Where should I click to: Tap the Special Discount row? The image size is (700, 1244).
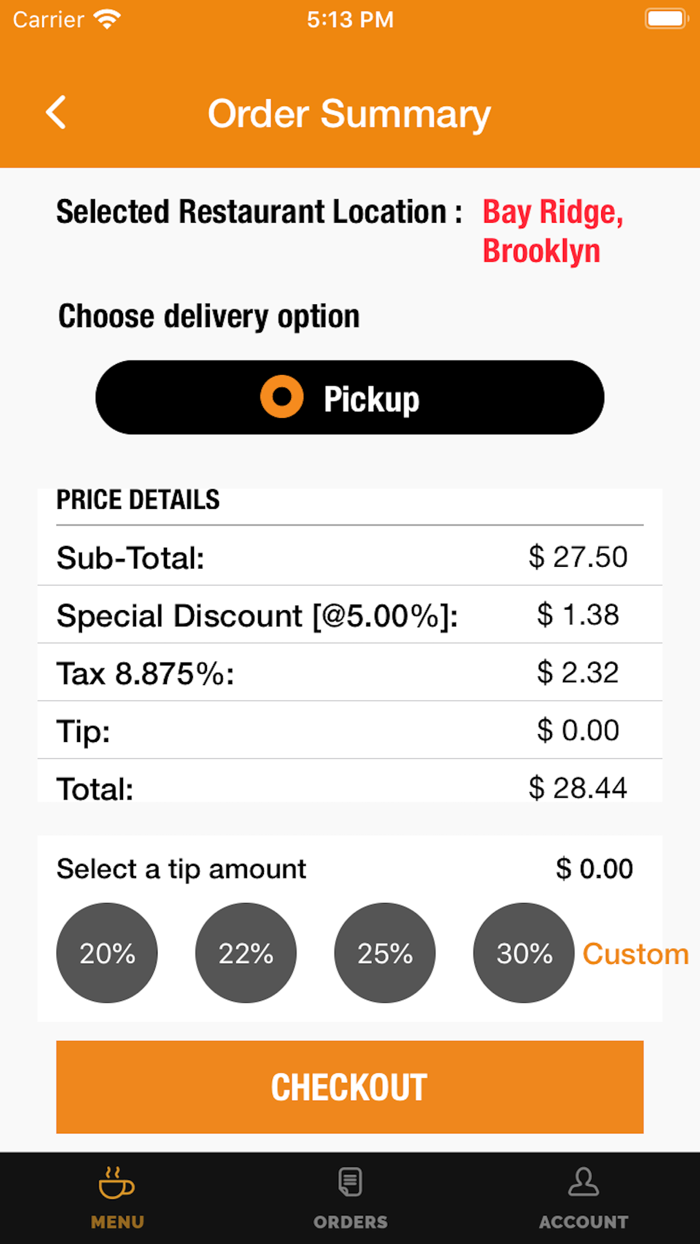pos(350,615)
